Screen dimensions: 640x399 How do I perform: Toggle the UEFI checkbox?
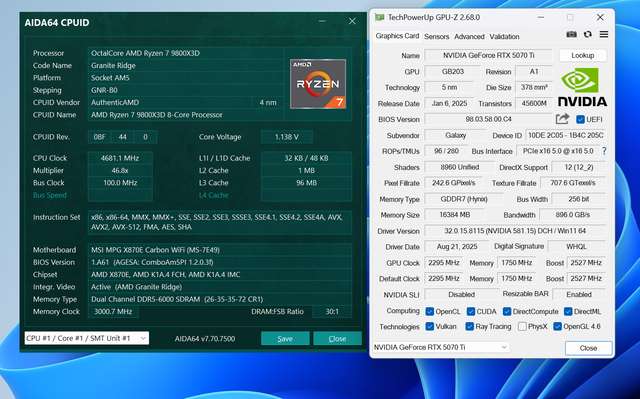tap(580, 120)
